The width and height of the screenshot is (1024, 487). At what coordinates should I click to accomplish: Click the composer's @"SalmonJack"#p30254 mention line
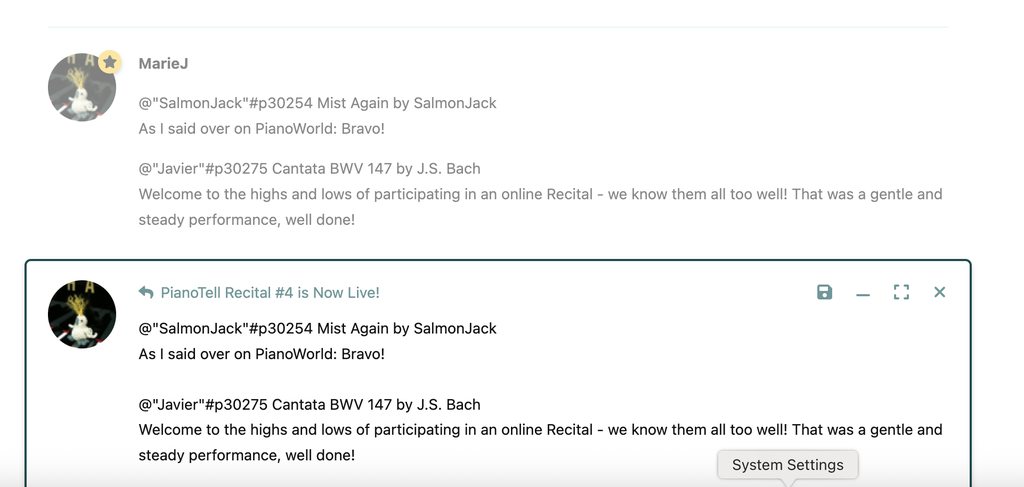[317, 328]
